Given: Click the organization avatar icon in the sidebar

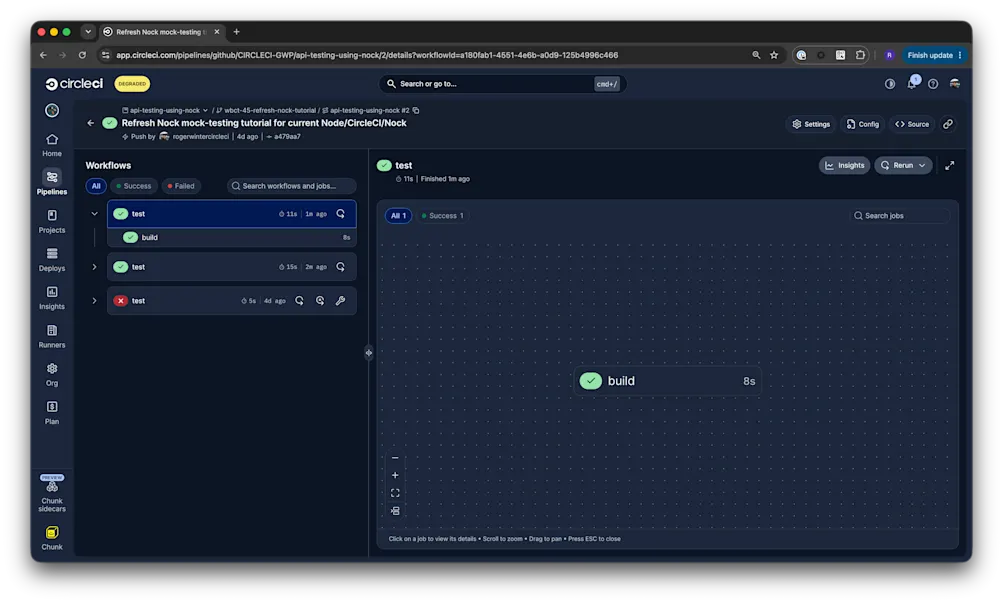Looking at the screenshot, I should point(52,110).
